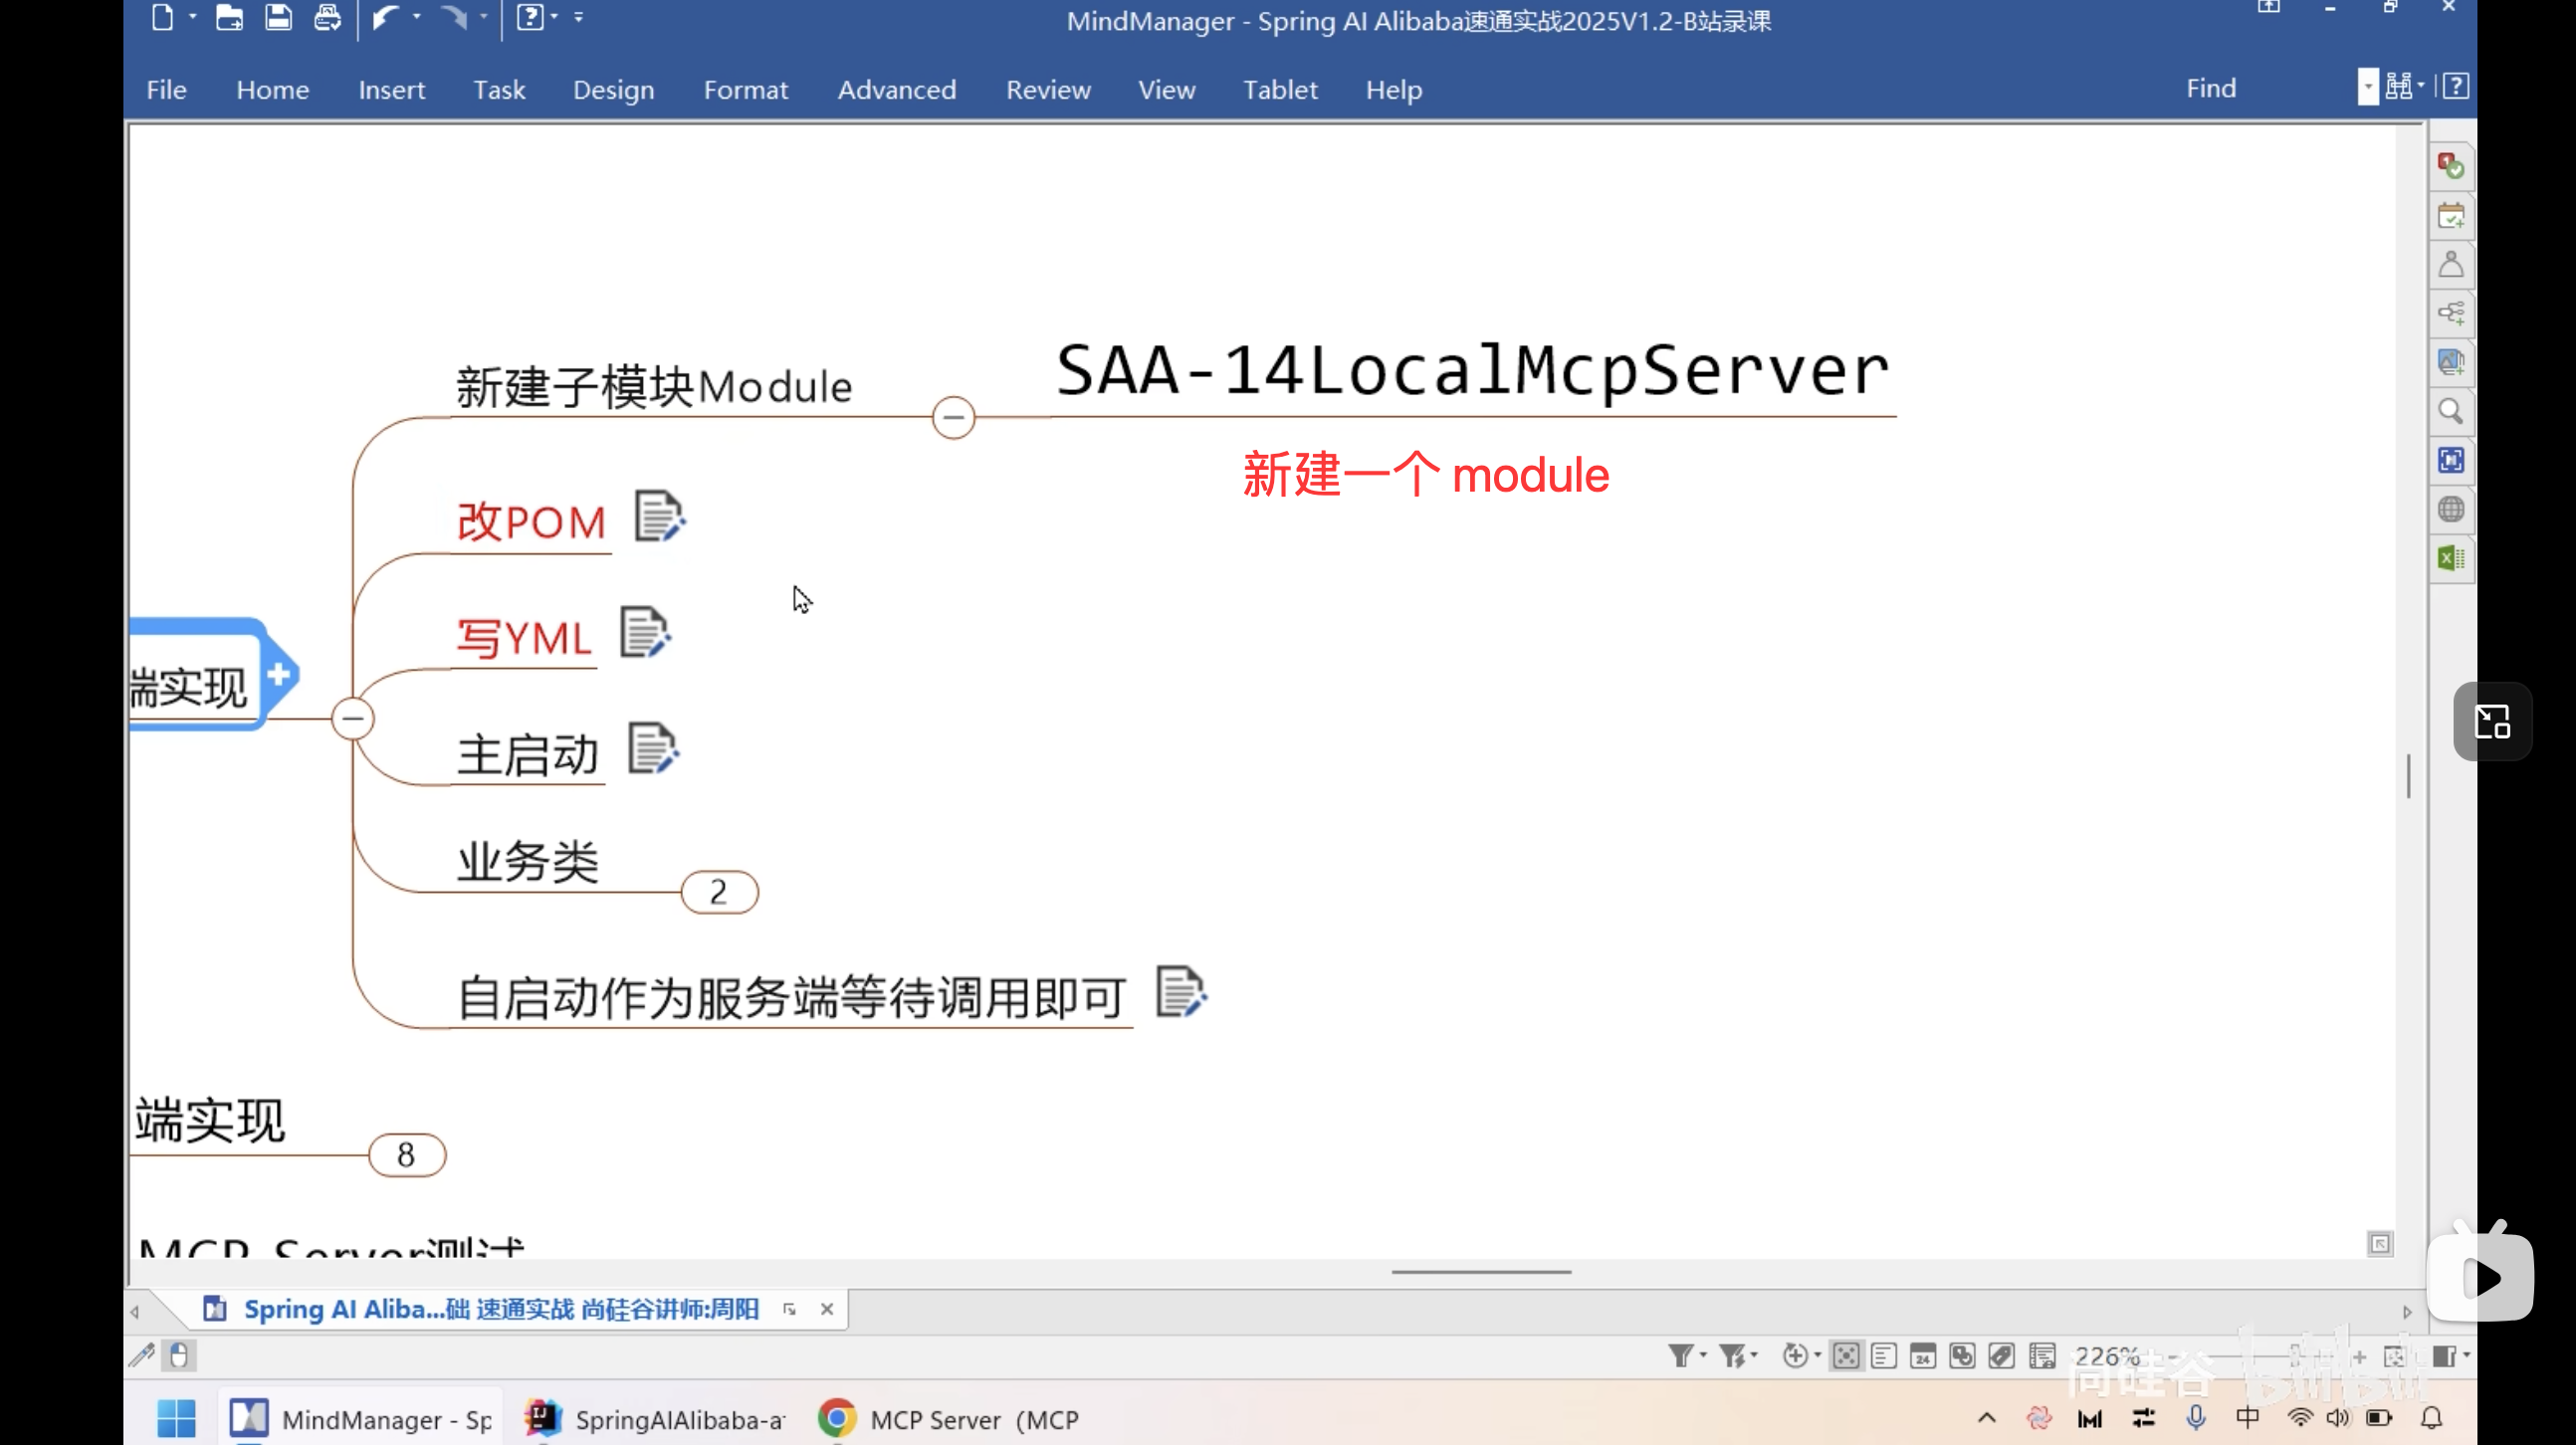Open the Search magnifier in right sidebar

[2450, 412]
